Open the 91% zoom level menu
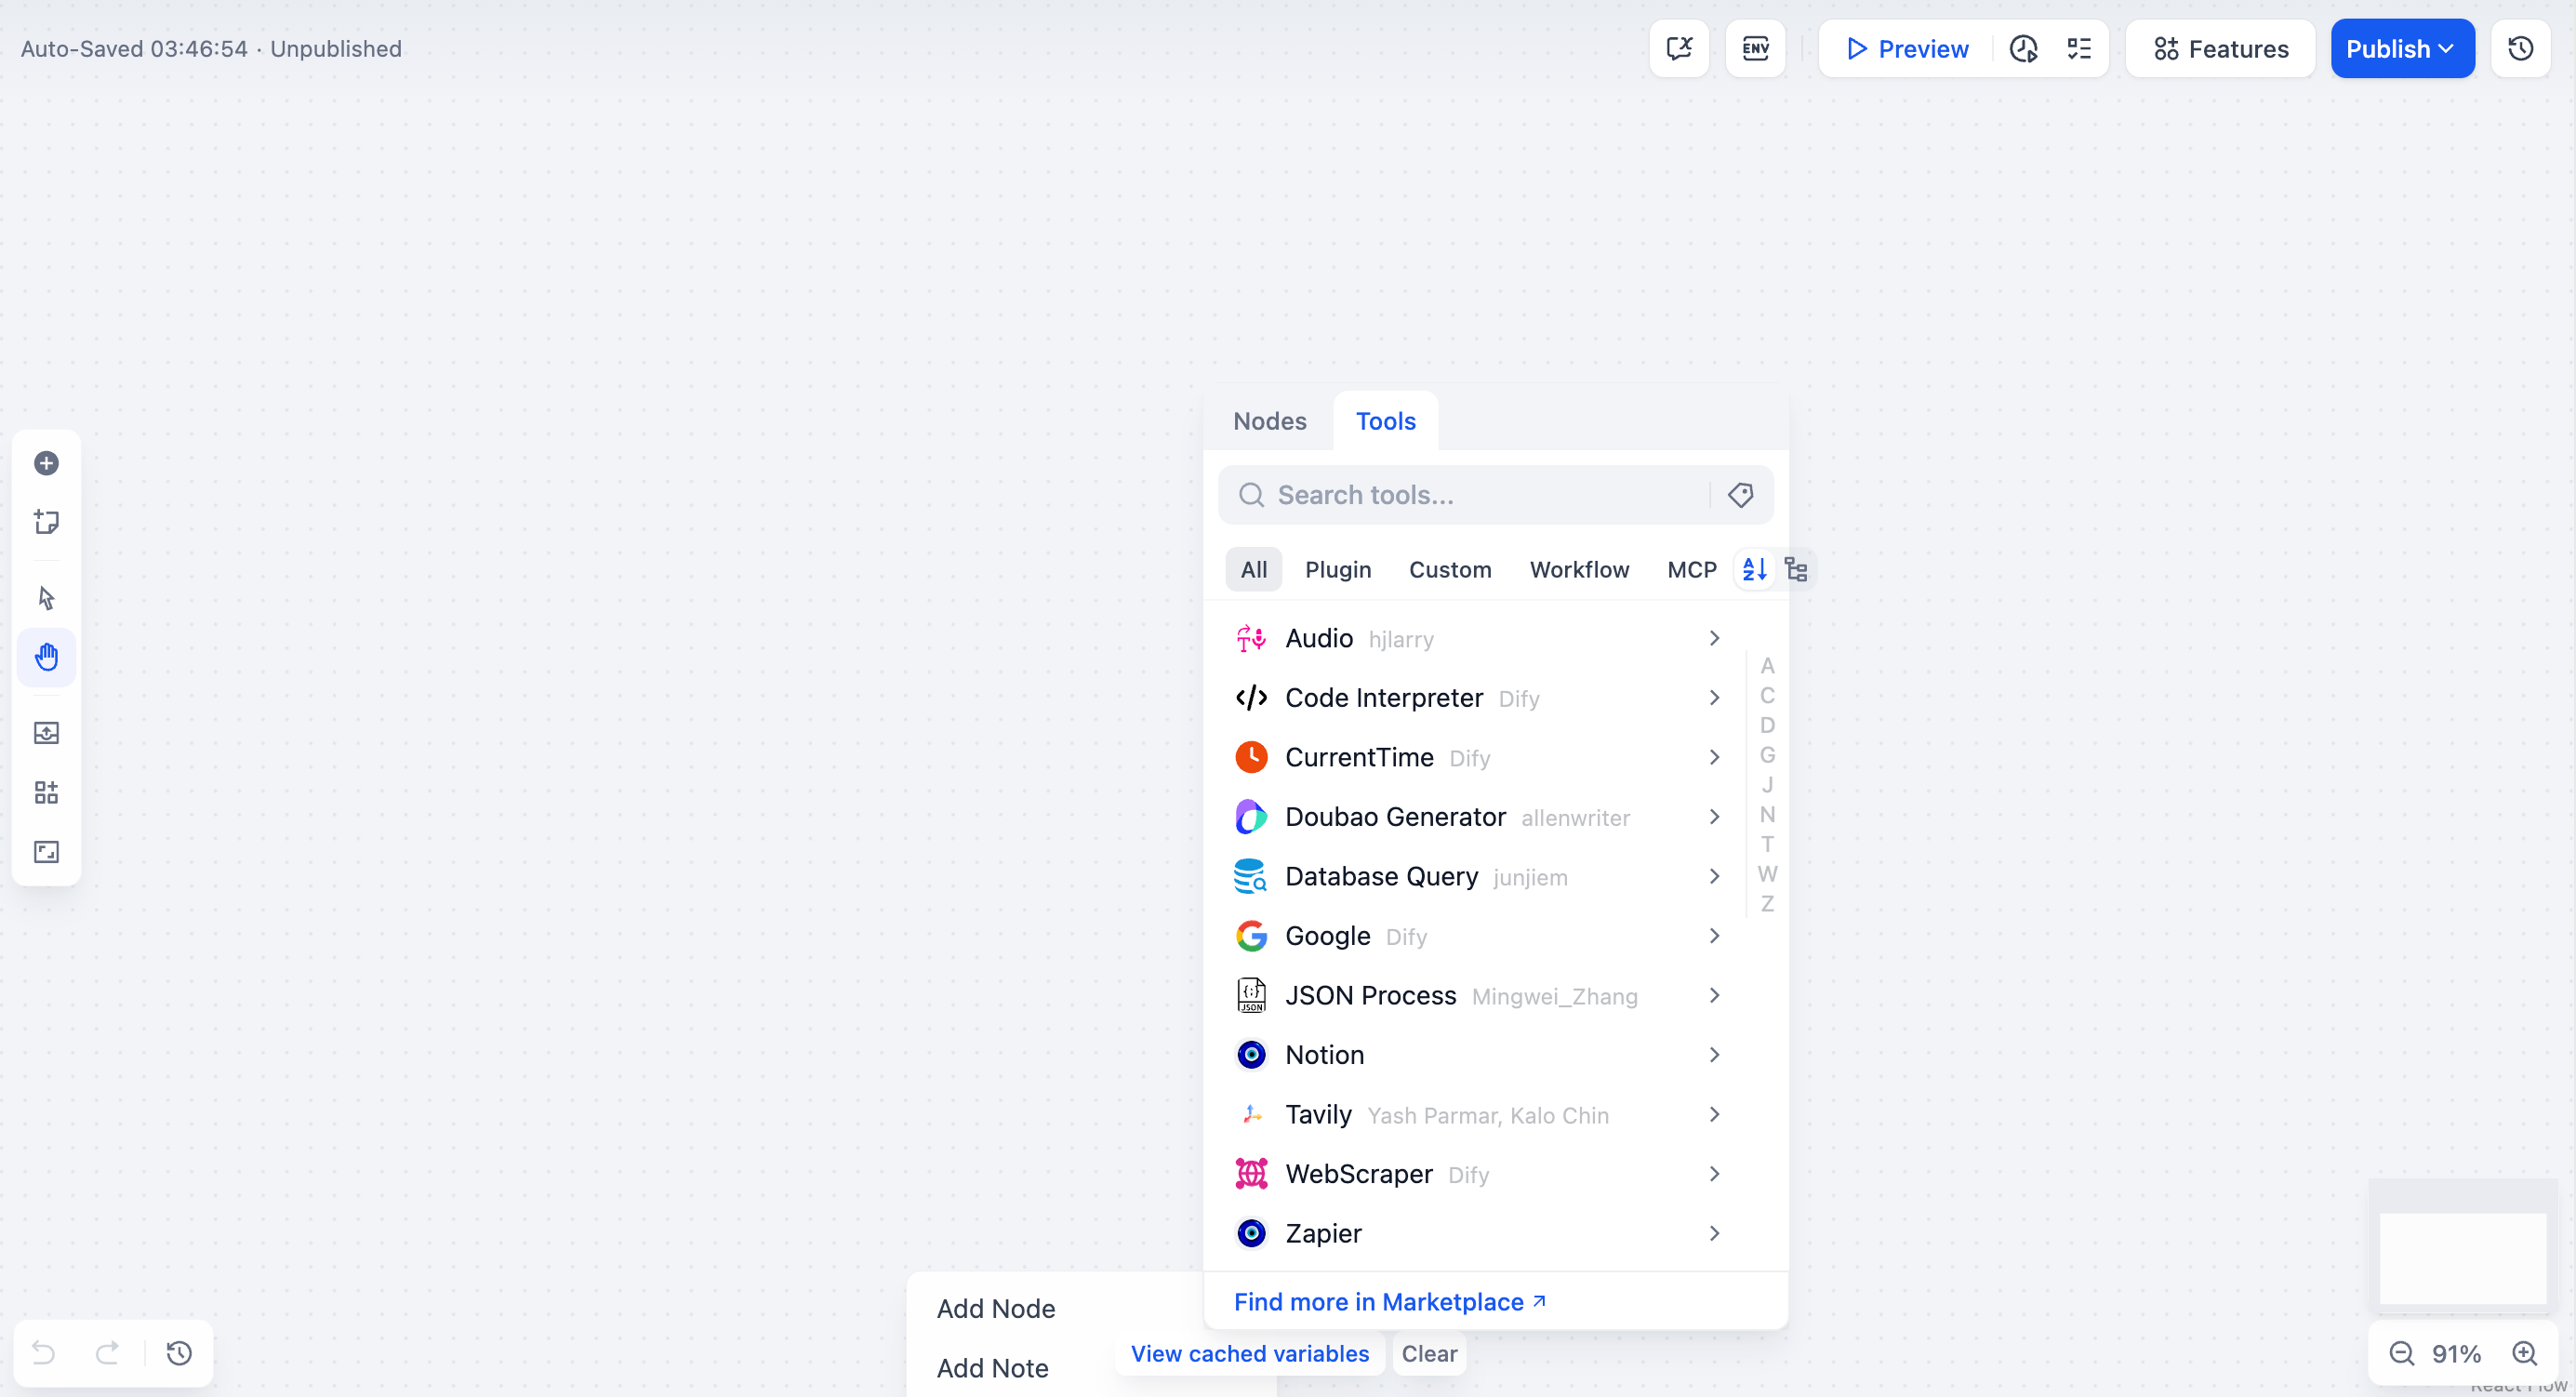The image size is (2576, 1397). [x=2457, y=1353]
